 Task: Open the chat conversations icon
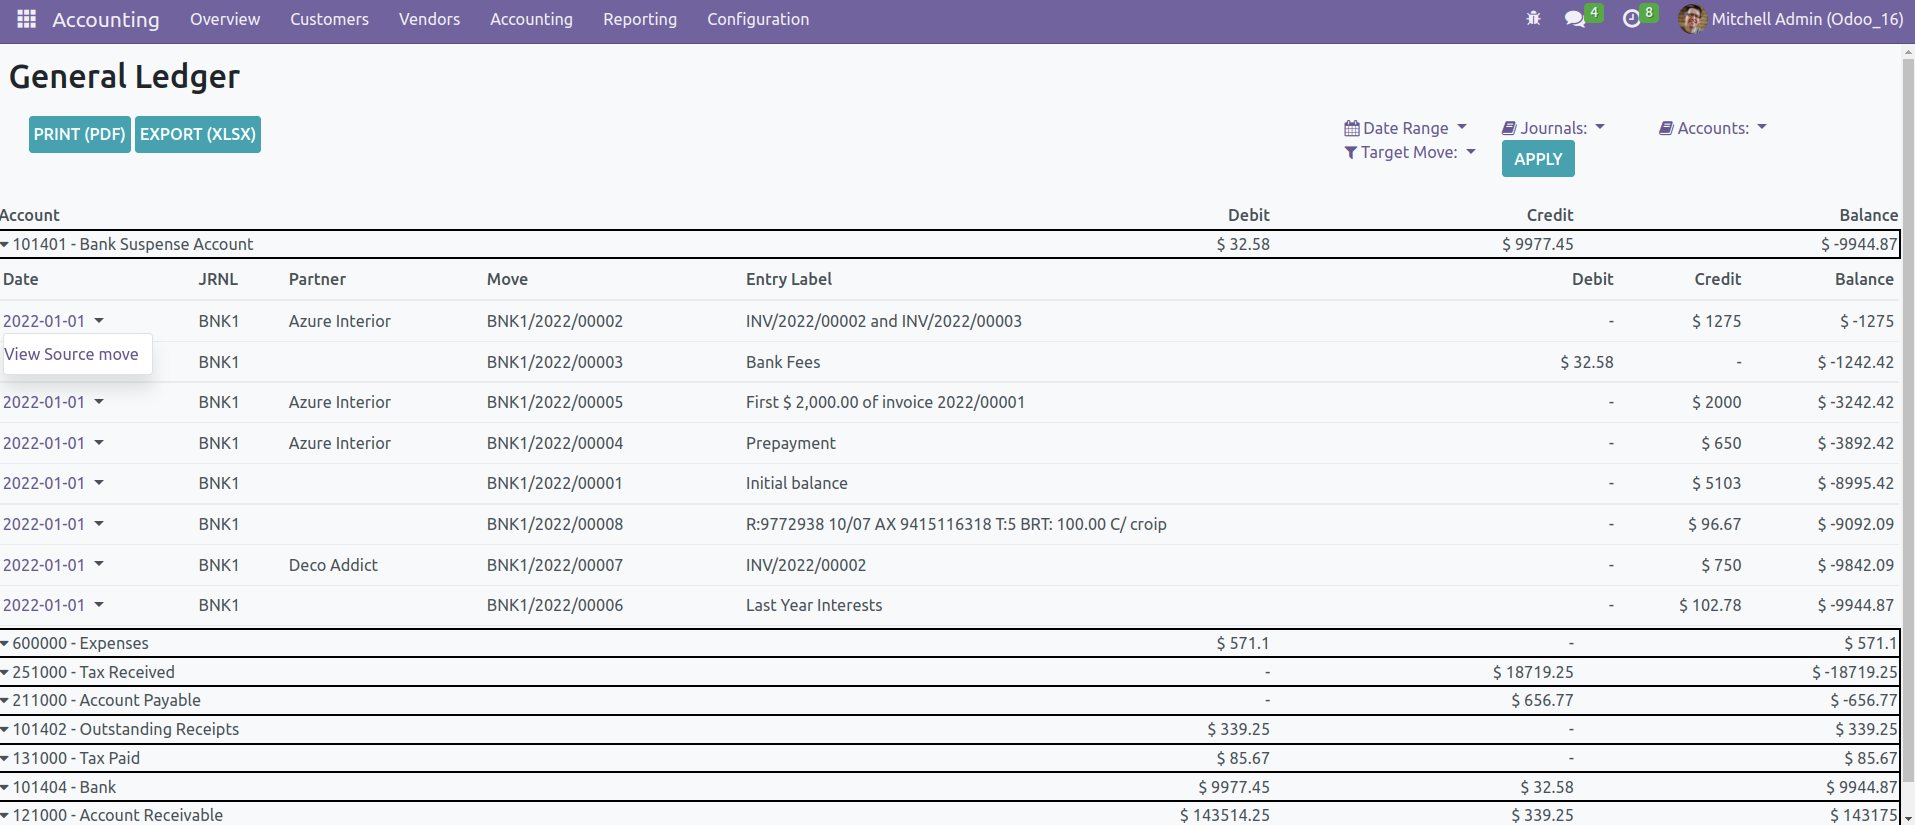click(x=1575, y=19)
